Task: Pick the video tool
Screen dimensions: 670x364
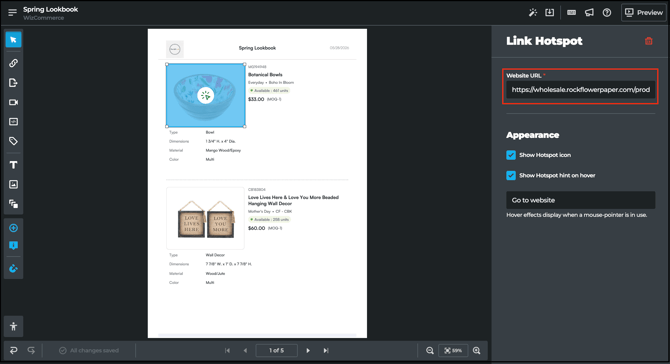Action: click(x=13, y=103)
